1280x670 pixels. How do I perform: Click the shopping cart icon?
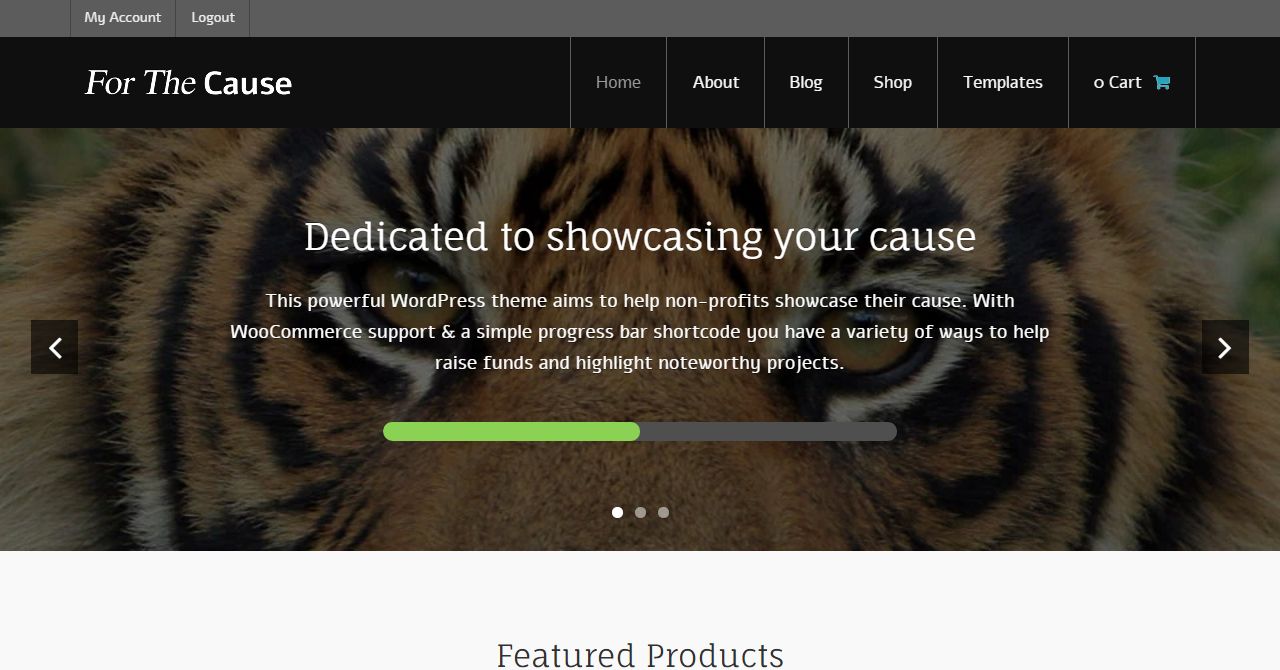(1161, 82)
